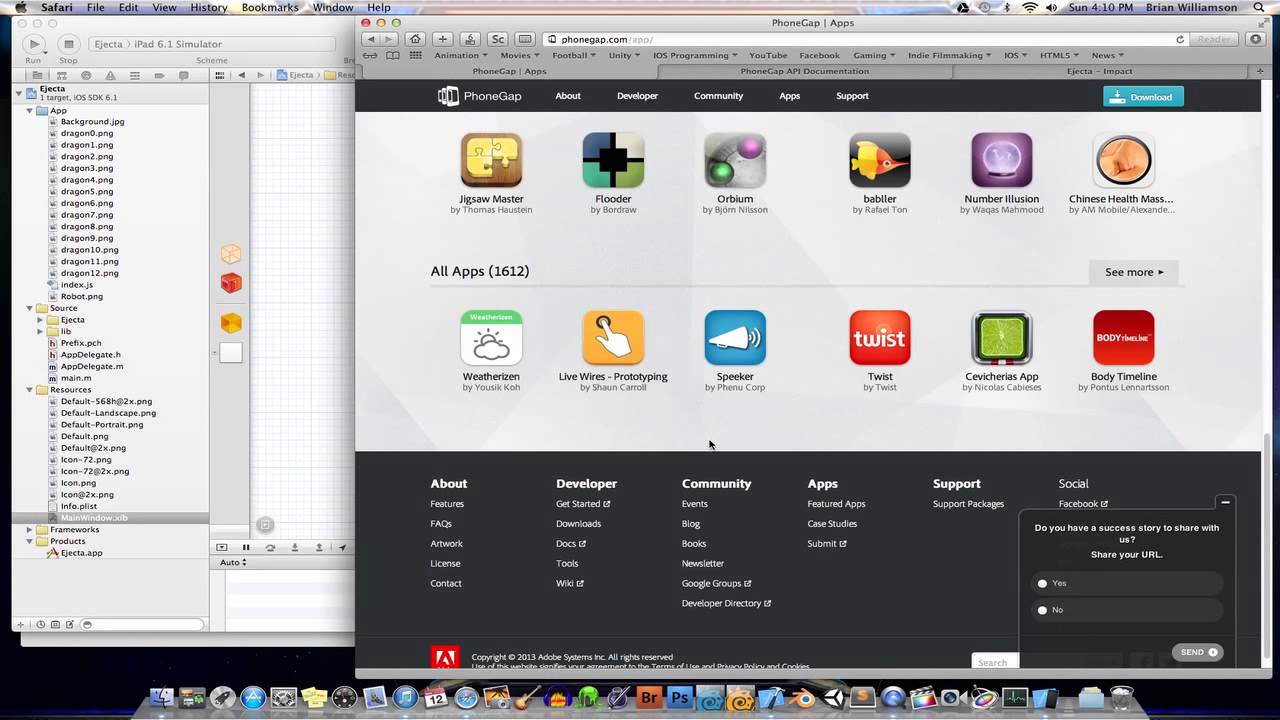Open the Weatherizen app icon
1280x720 pixels.
point(491,338)
